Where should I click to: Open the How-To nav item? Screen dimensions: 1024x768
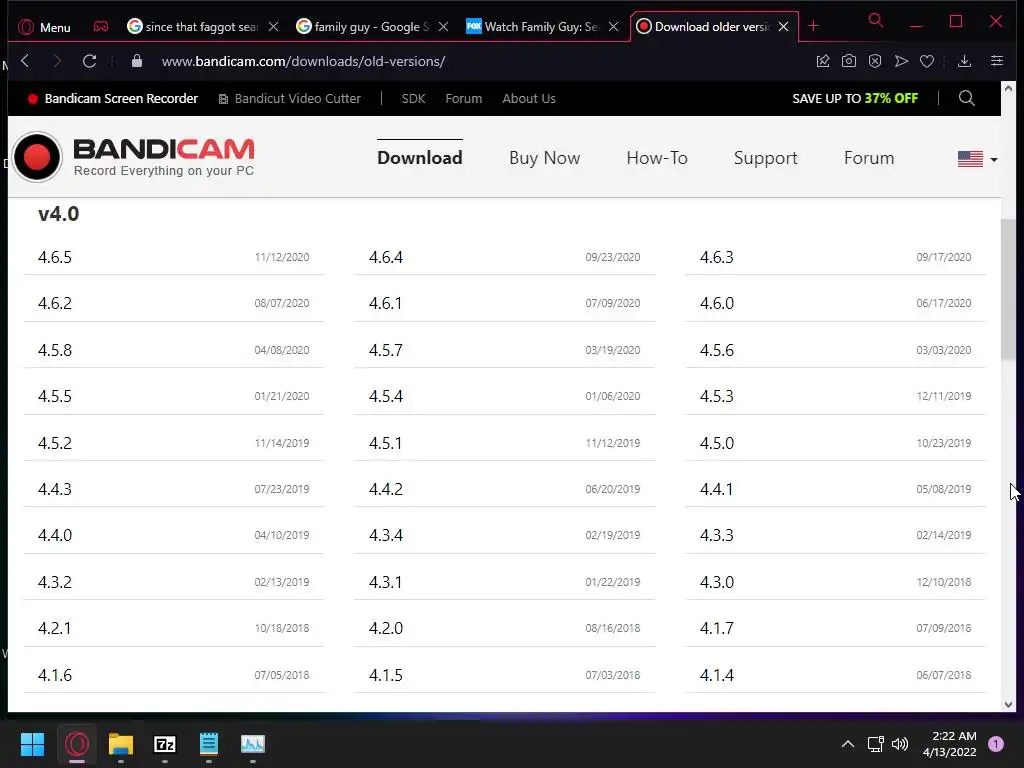tap(657, 158)
